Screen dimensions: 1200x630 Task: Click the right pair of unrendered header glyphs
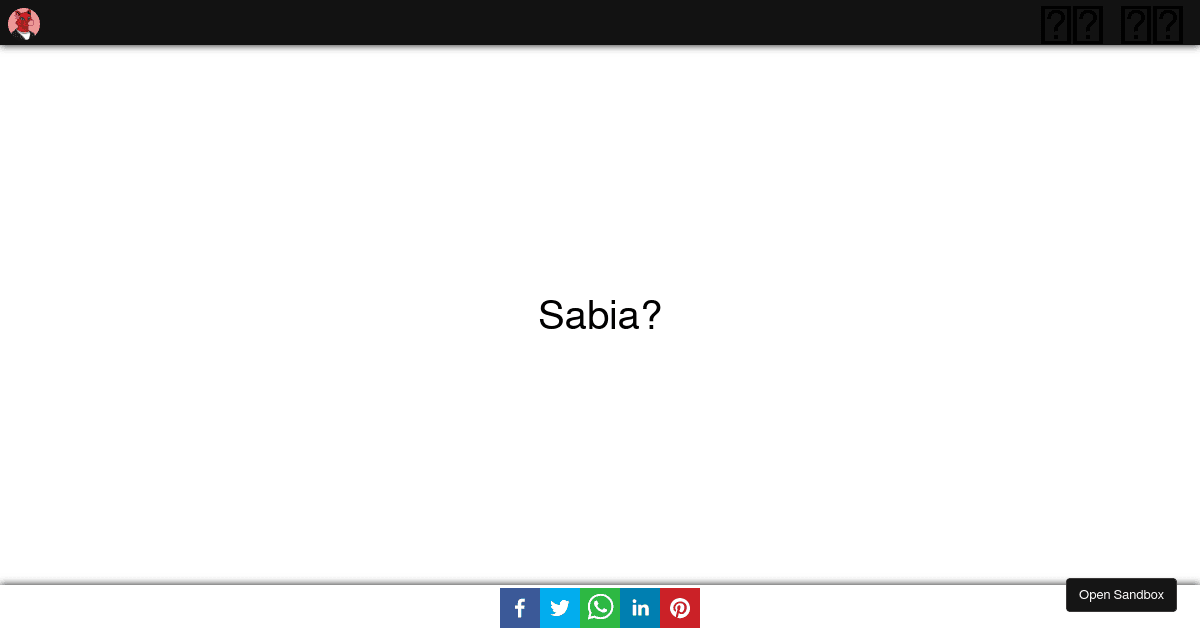tap(1152, 25)
